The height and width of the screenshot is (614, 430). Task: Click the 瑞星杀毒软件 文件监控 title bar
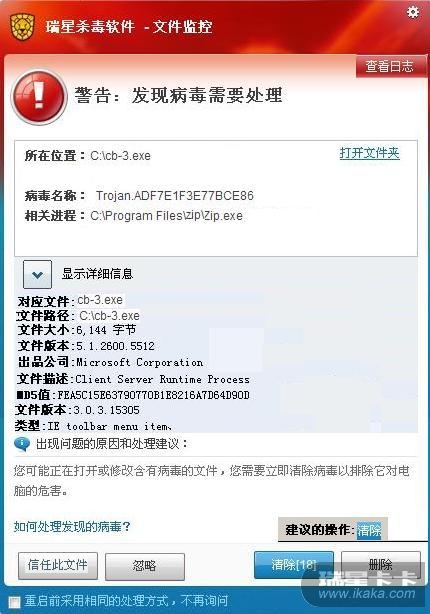pyautogui.click(x=129, y=27)
